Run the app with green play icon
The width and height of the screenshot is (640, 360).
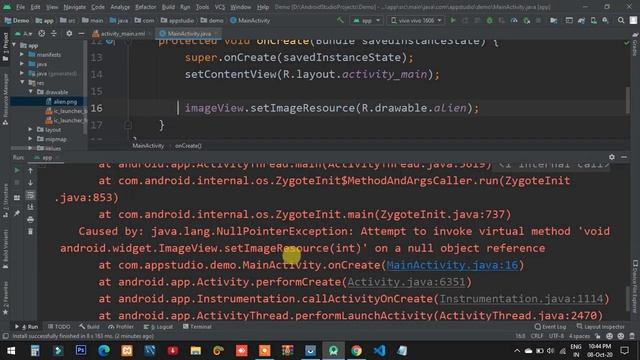point(453,20)
